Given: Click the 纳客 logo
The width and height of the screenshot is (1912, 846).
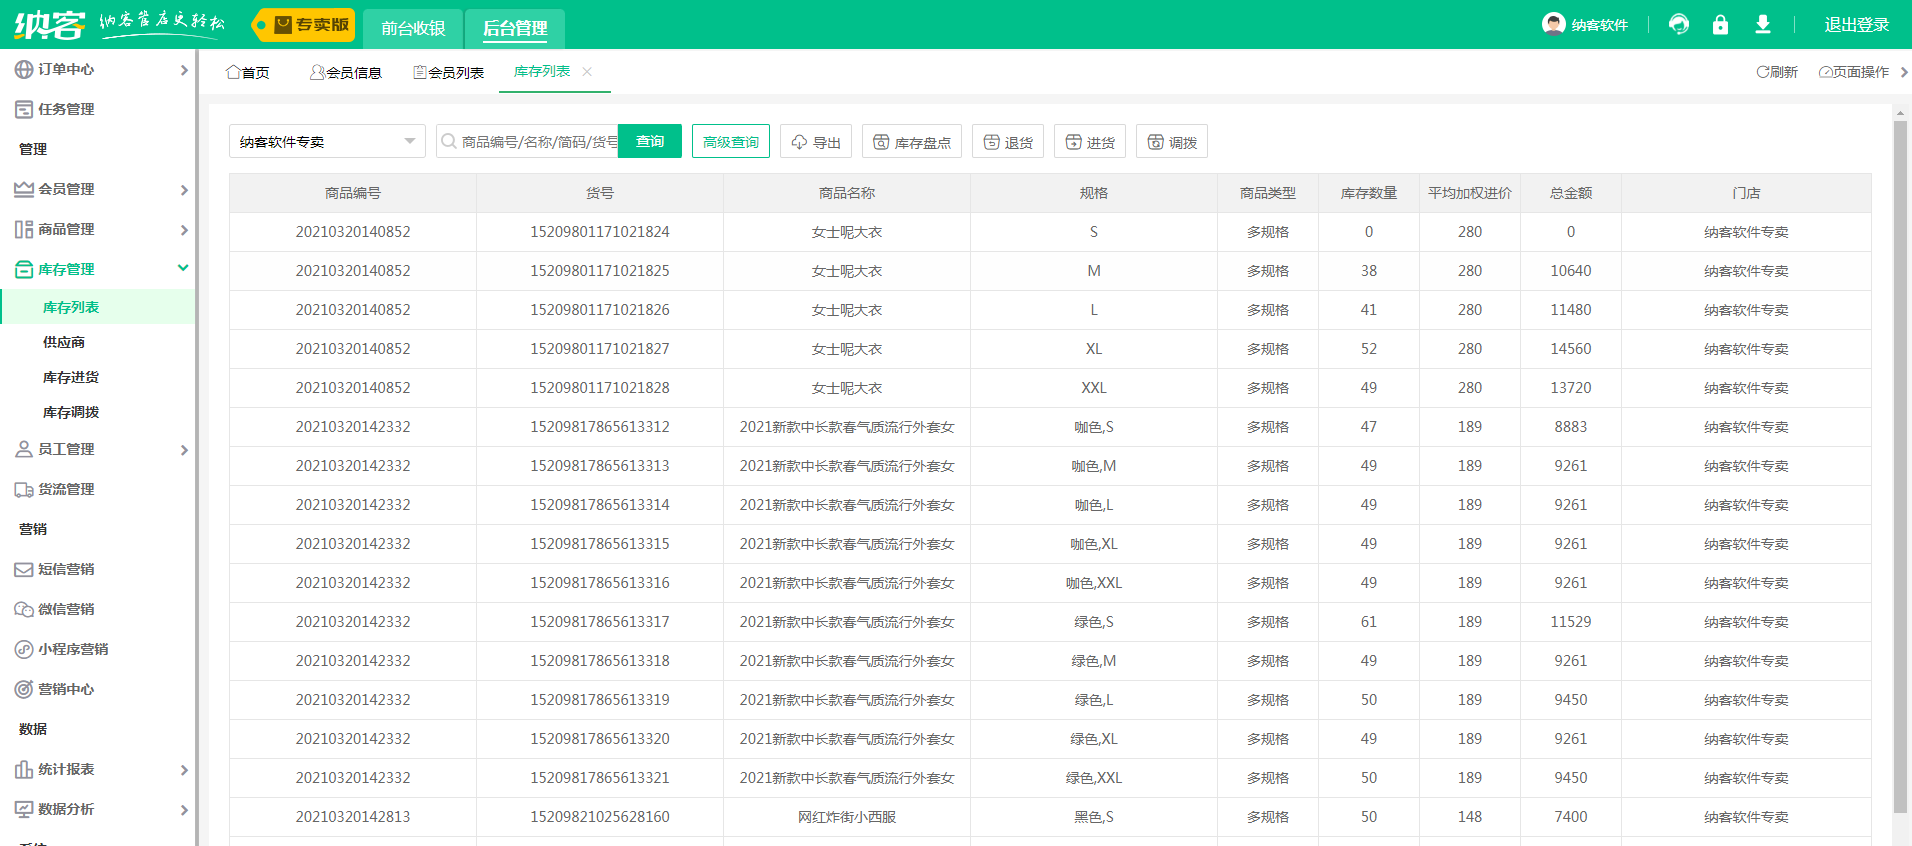Looking at the screenshot, I should pyautogui.click(x=49, y=24).
